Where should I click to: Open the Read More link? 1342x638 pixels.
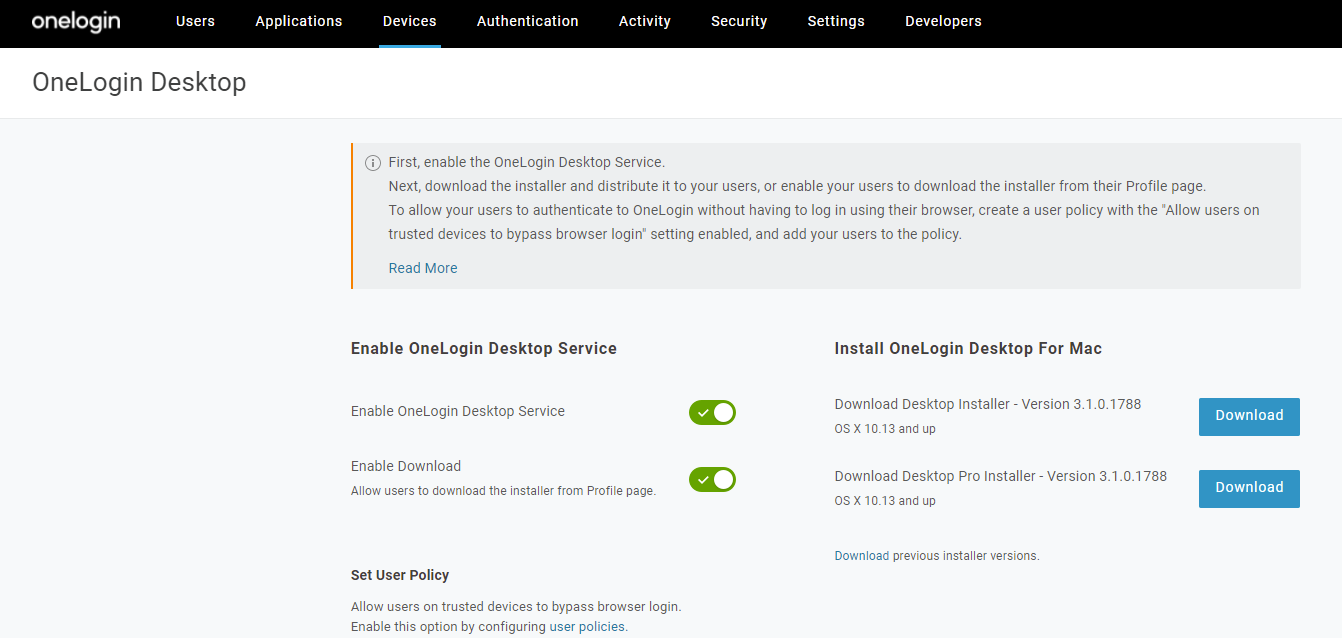click(422, 267)
